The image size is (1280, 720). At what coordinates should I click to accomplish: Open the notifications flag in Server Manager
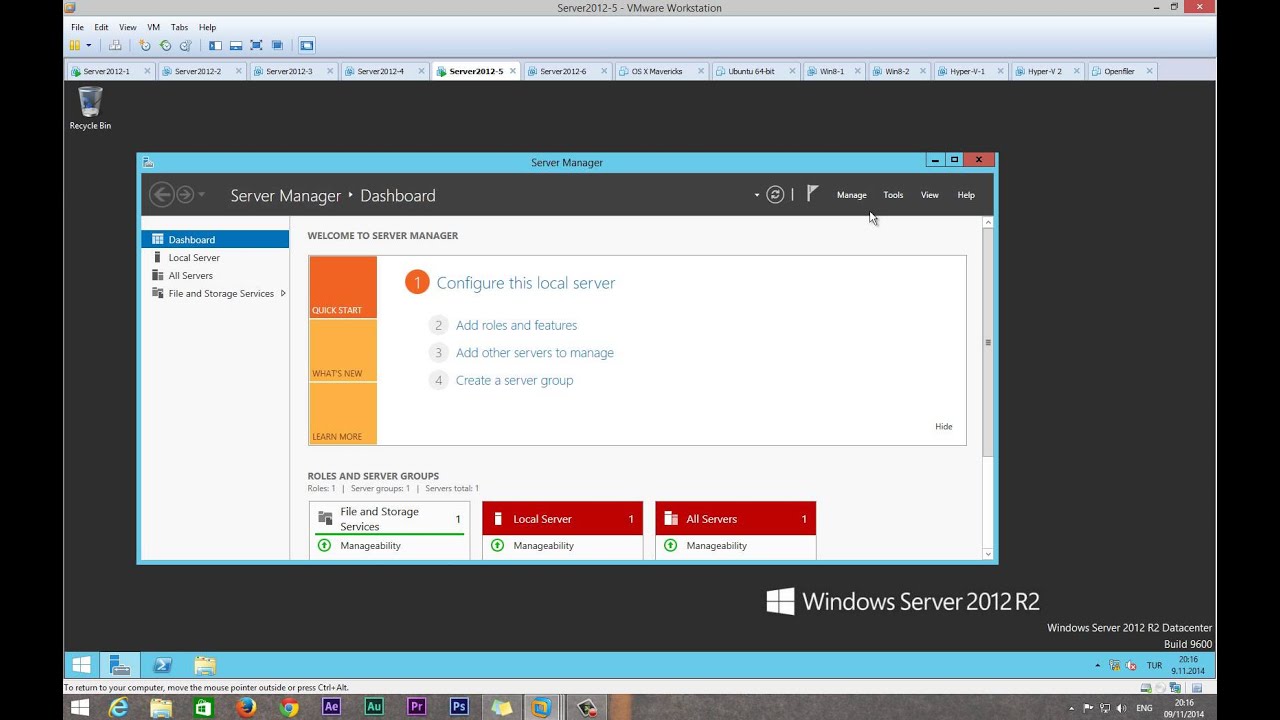coord(812,194)
